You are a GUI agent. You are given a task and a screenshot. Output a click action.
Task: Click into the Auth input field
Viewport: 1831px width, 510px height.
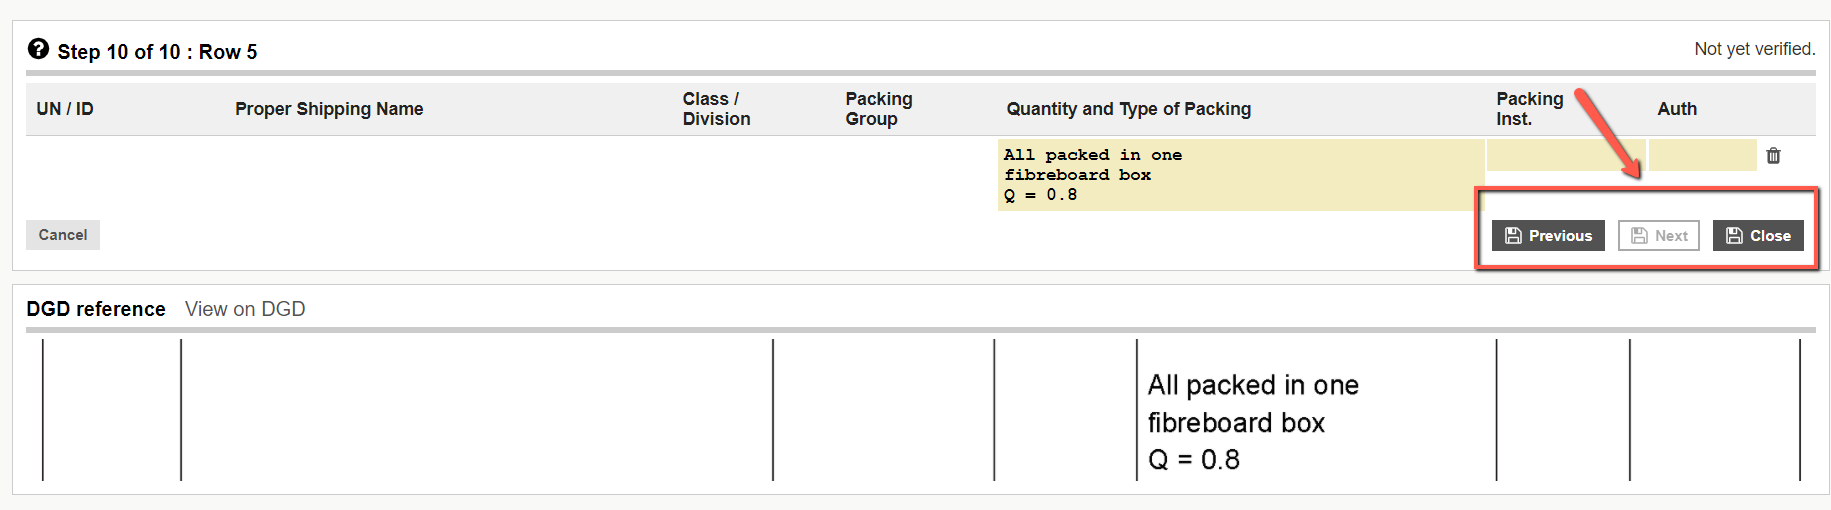pyautogui.click(x=1702, y=155)
